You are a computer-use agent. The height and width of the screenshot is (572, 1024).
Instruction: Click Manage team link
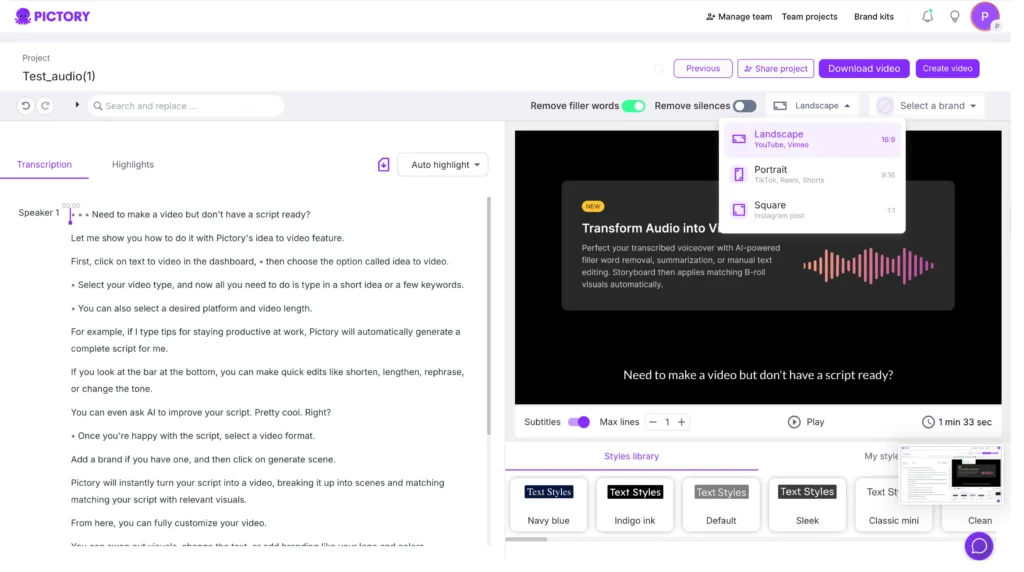pyautogui.click(x=739, y=16)
